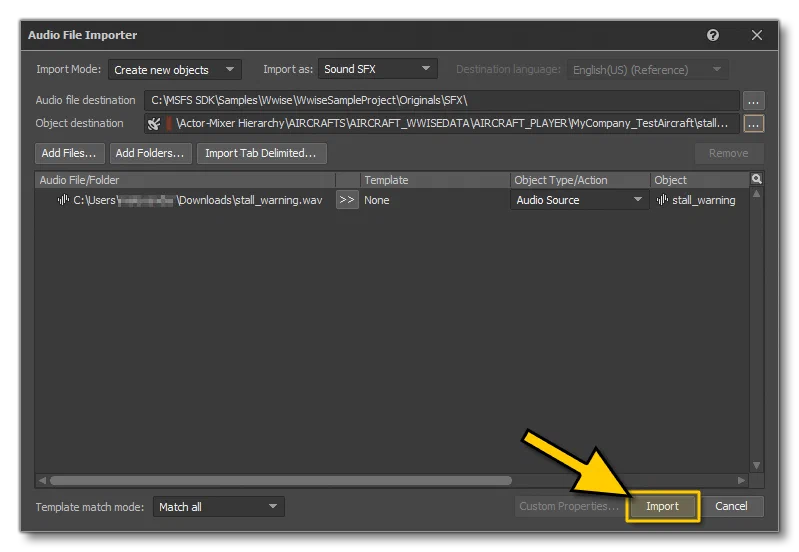Click Import Tab Delimited button

point(261,153)
